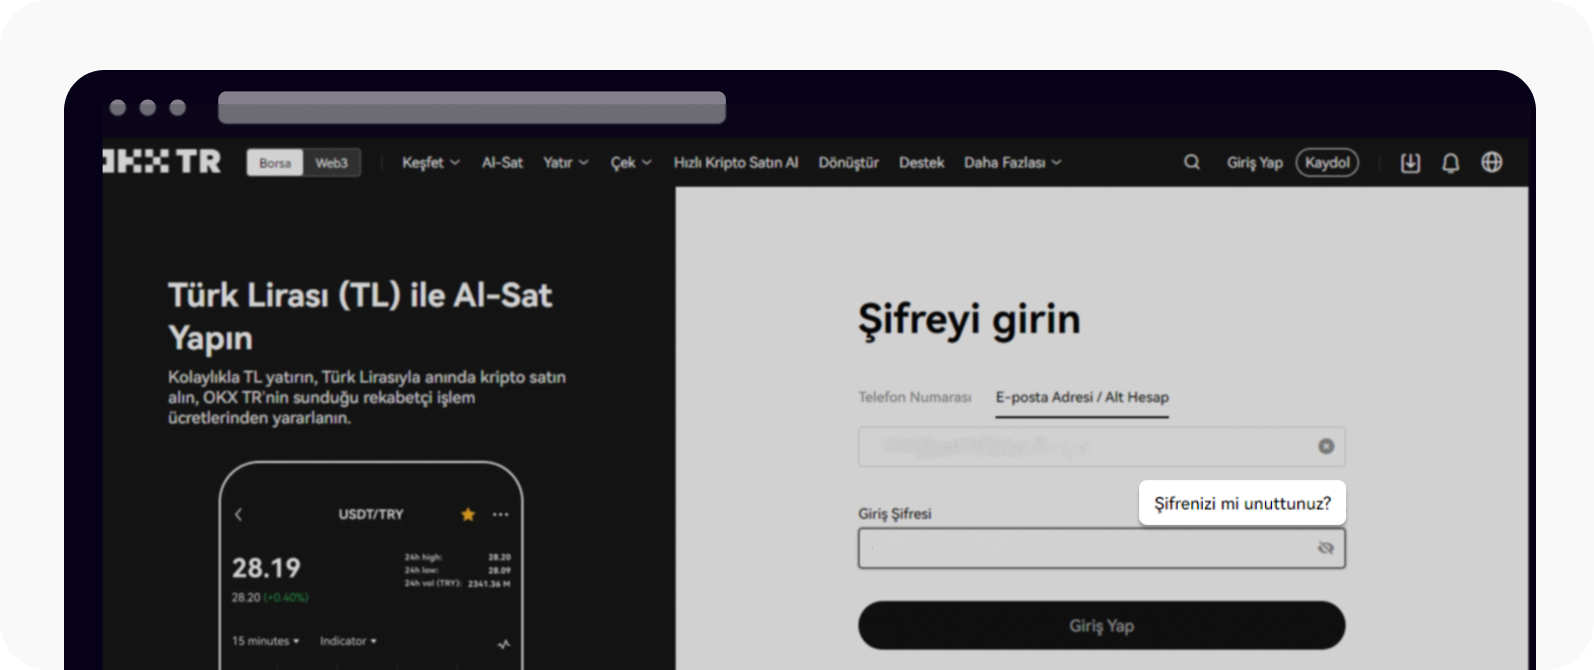Click the download app icon
The height and width of the screenshot is (670, 1594).
coord(1410,162)
